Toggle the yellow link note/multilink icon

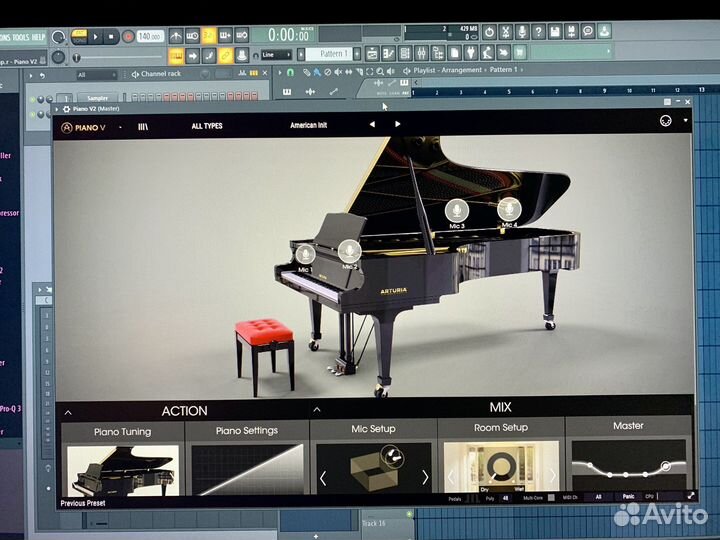[x=225, y=56]
